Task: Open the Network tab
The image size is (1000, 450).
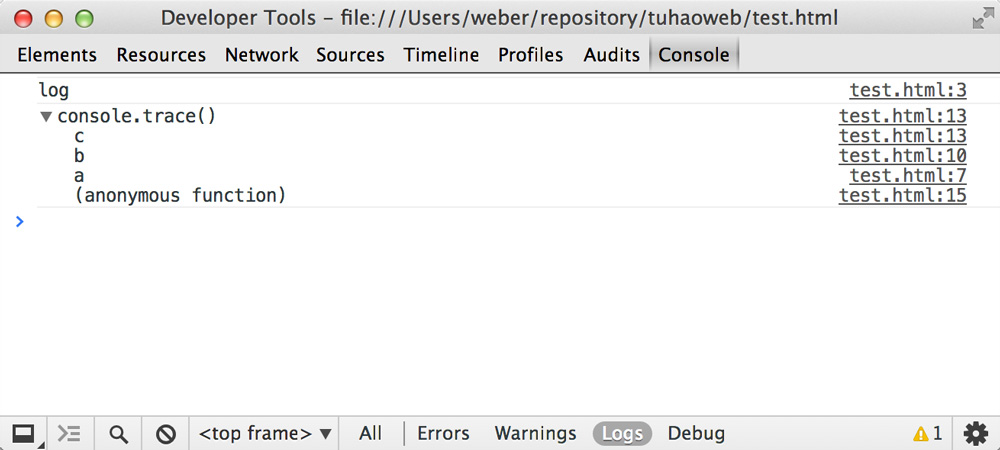Action: [x=261, y=55]
